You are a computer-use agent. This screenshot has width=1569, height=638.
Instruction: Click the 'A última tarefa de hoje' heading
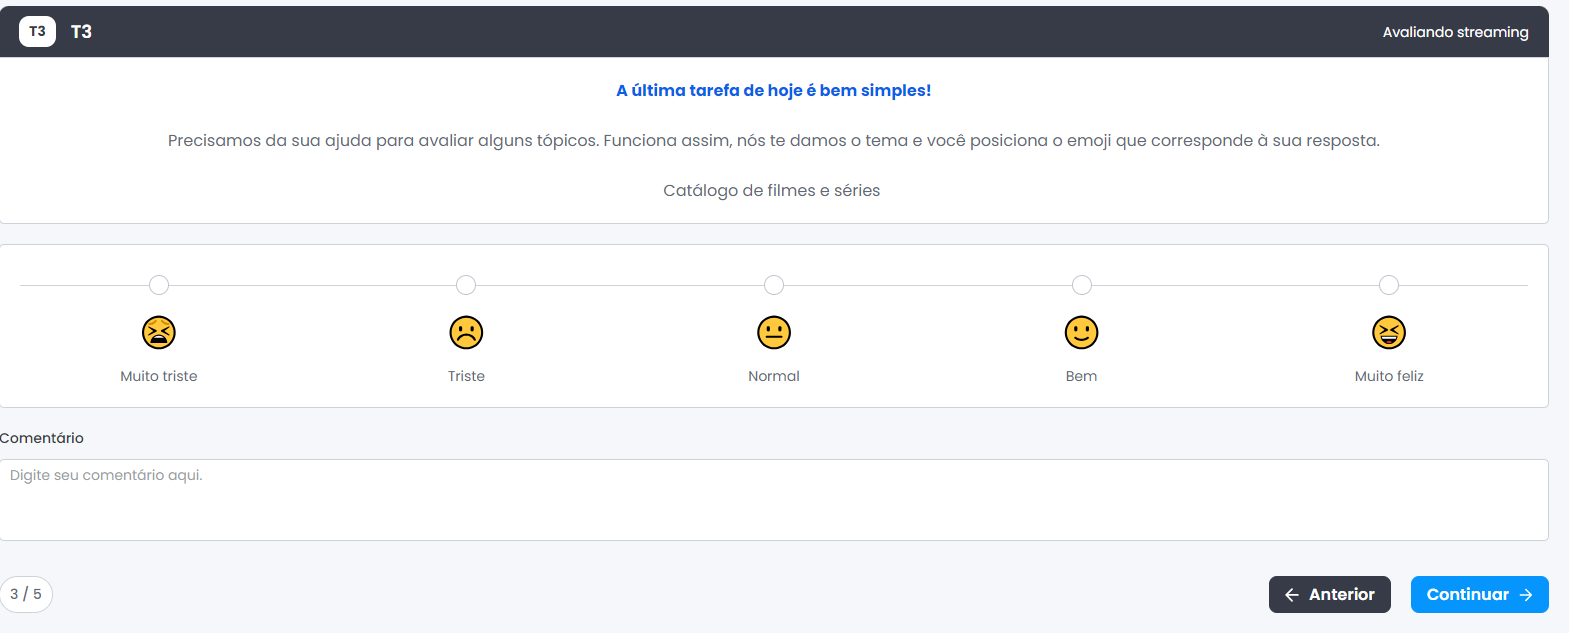click(x=774, y=90)
